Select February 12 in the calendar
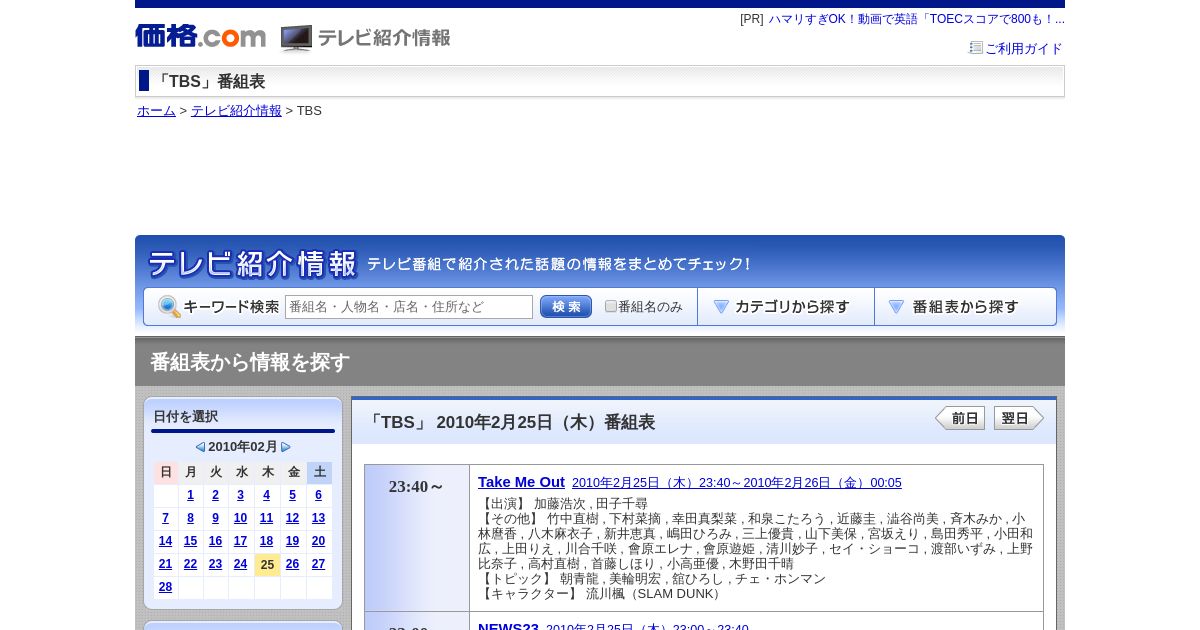 click(292, 518)
